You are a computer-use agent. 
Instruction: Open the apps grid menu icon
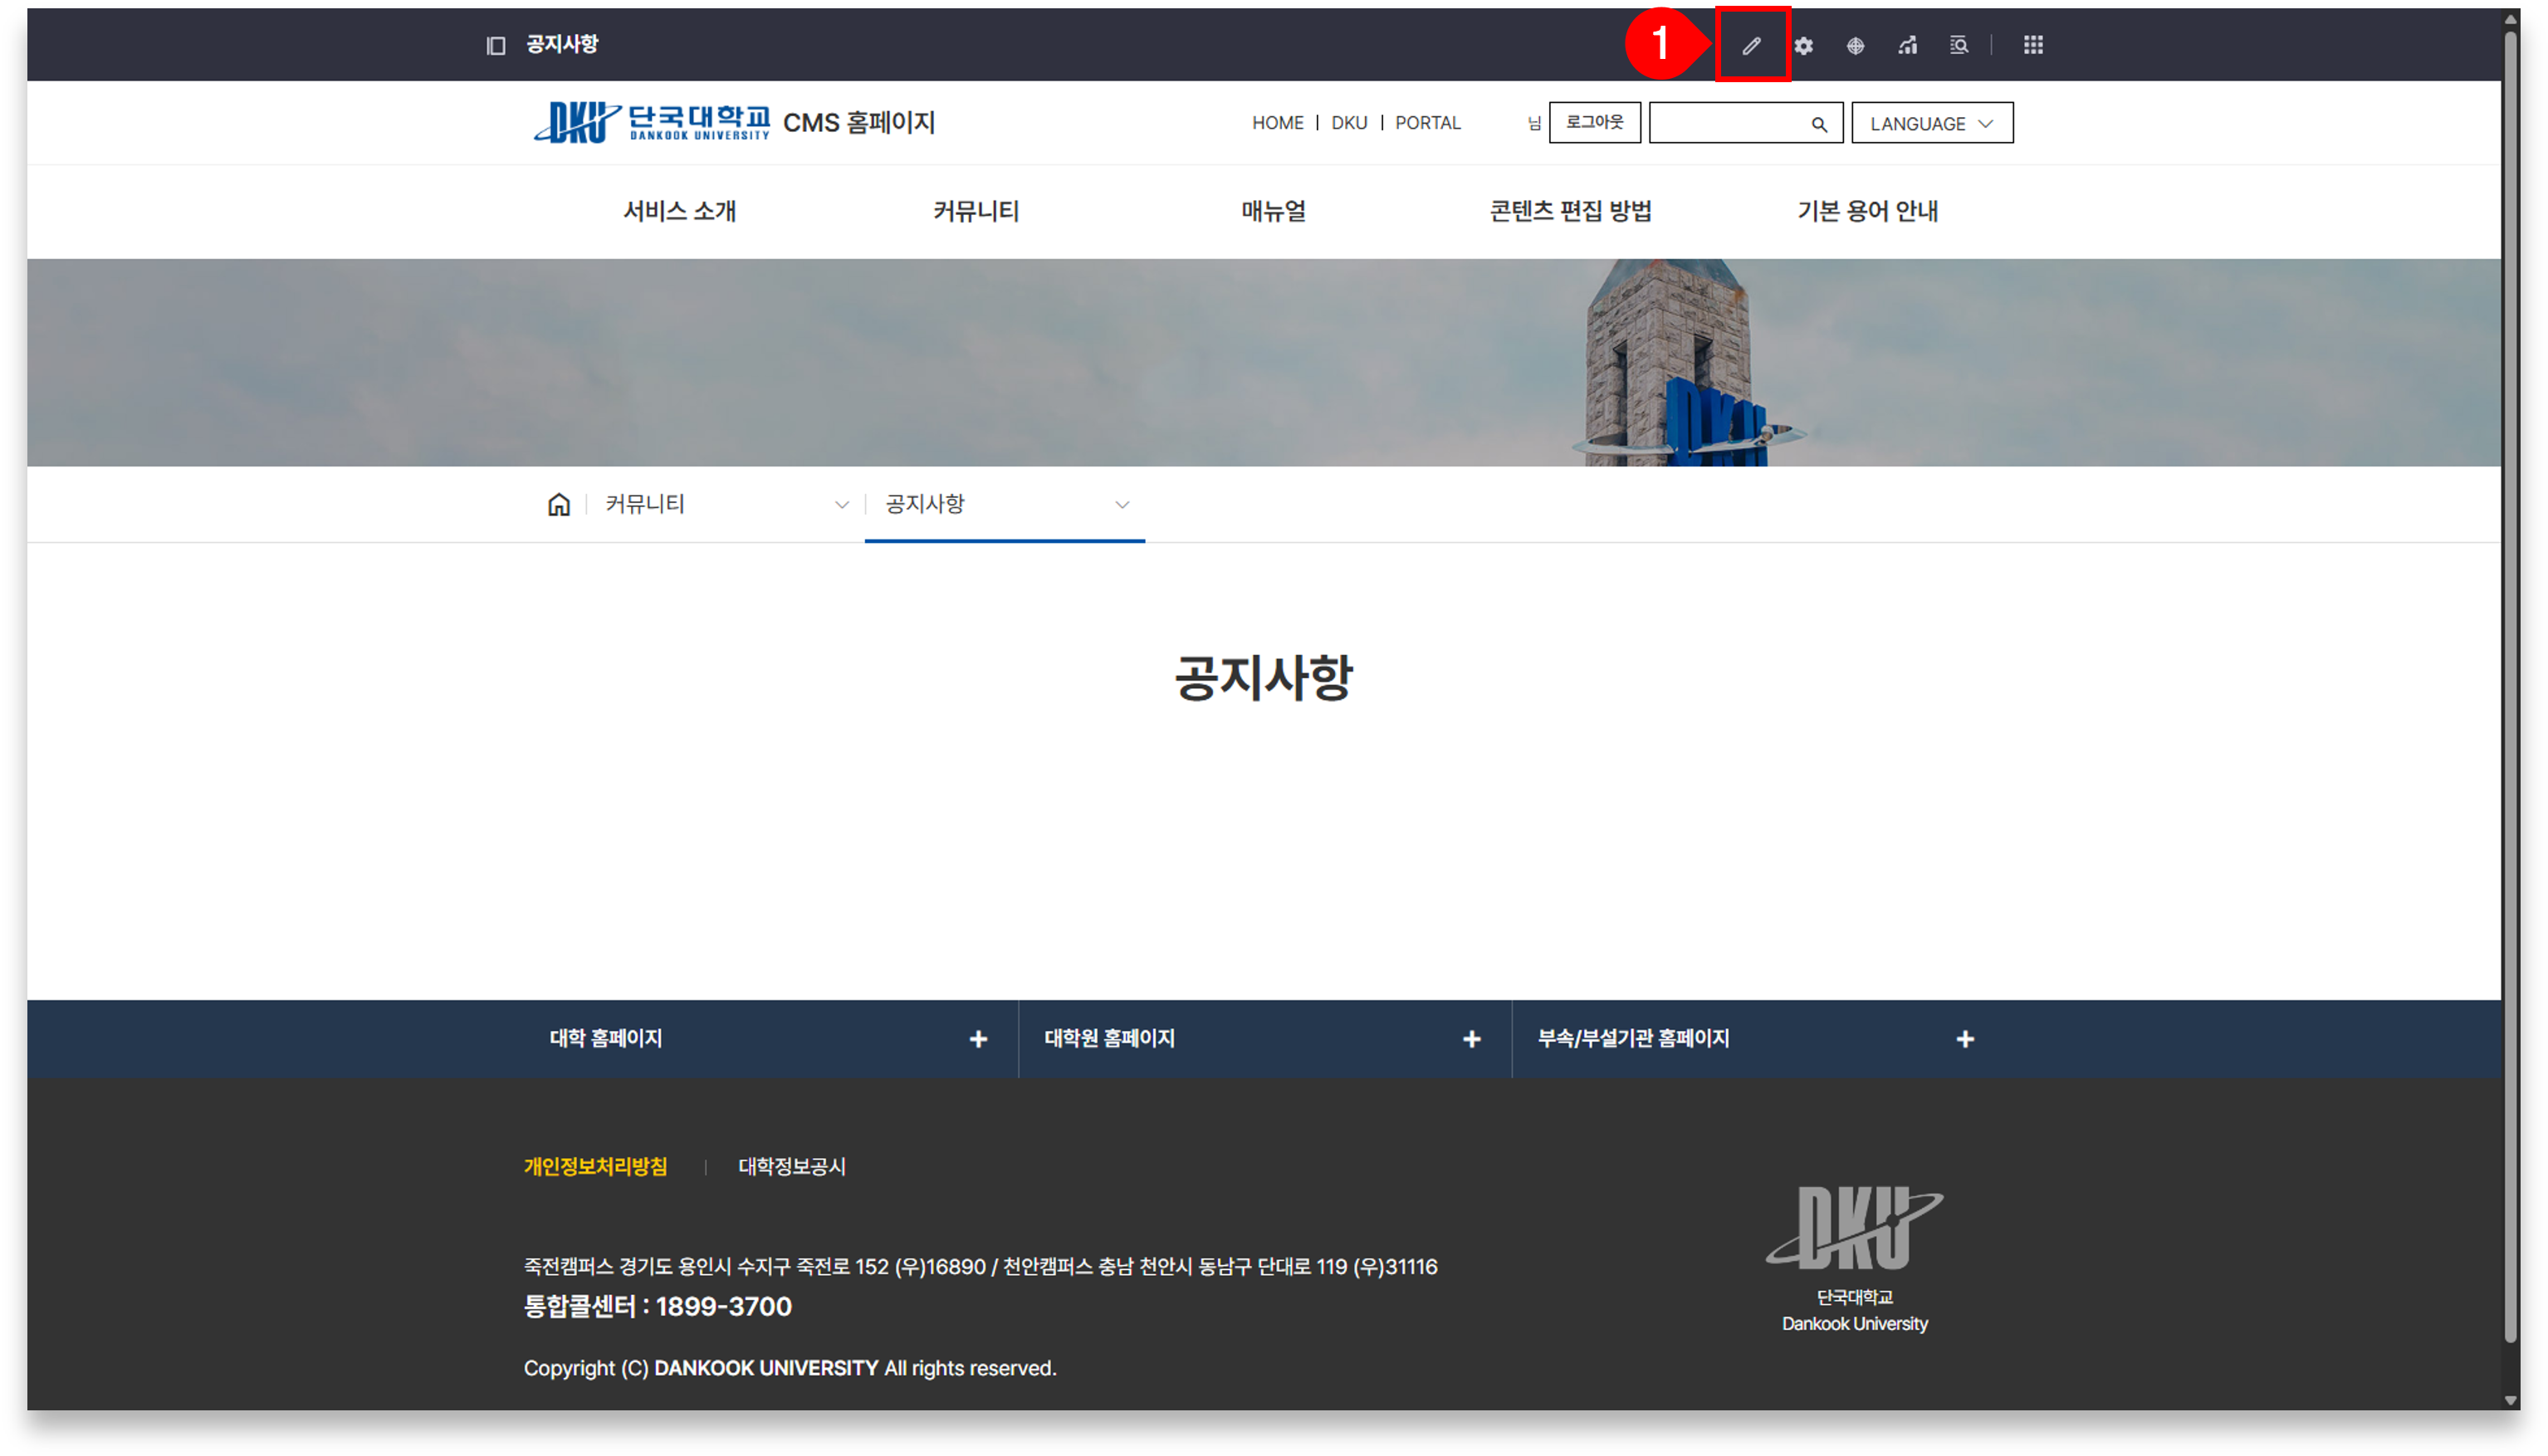pos(2033,45)
